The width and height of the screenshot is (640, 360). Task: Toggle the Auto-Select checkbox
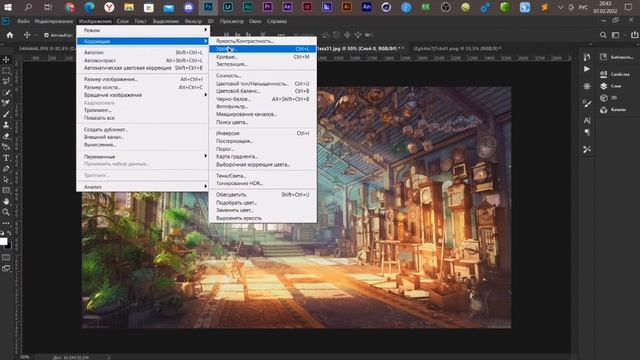[46, 36]
